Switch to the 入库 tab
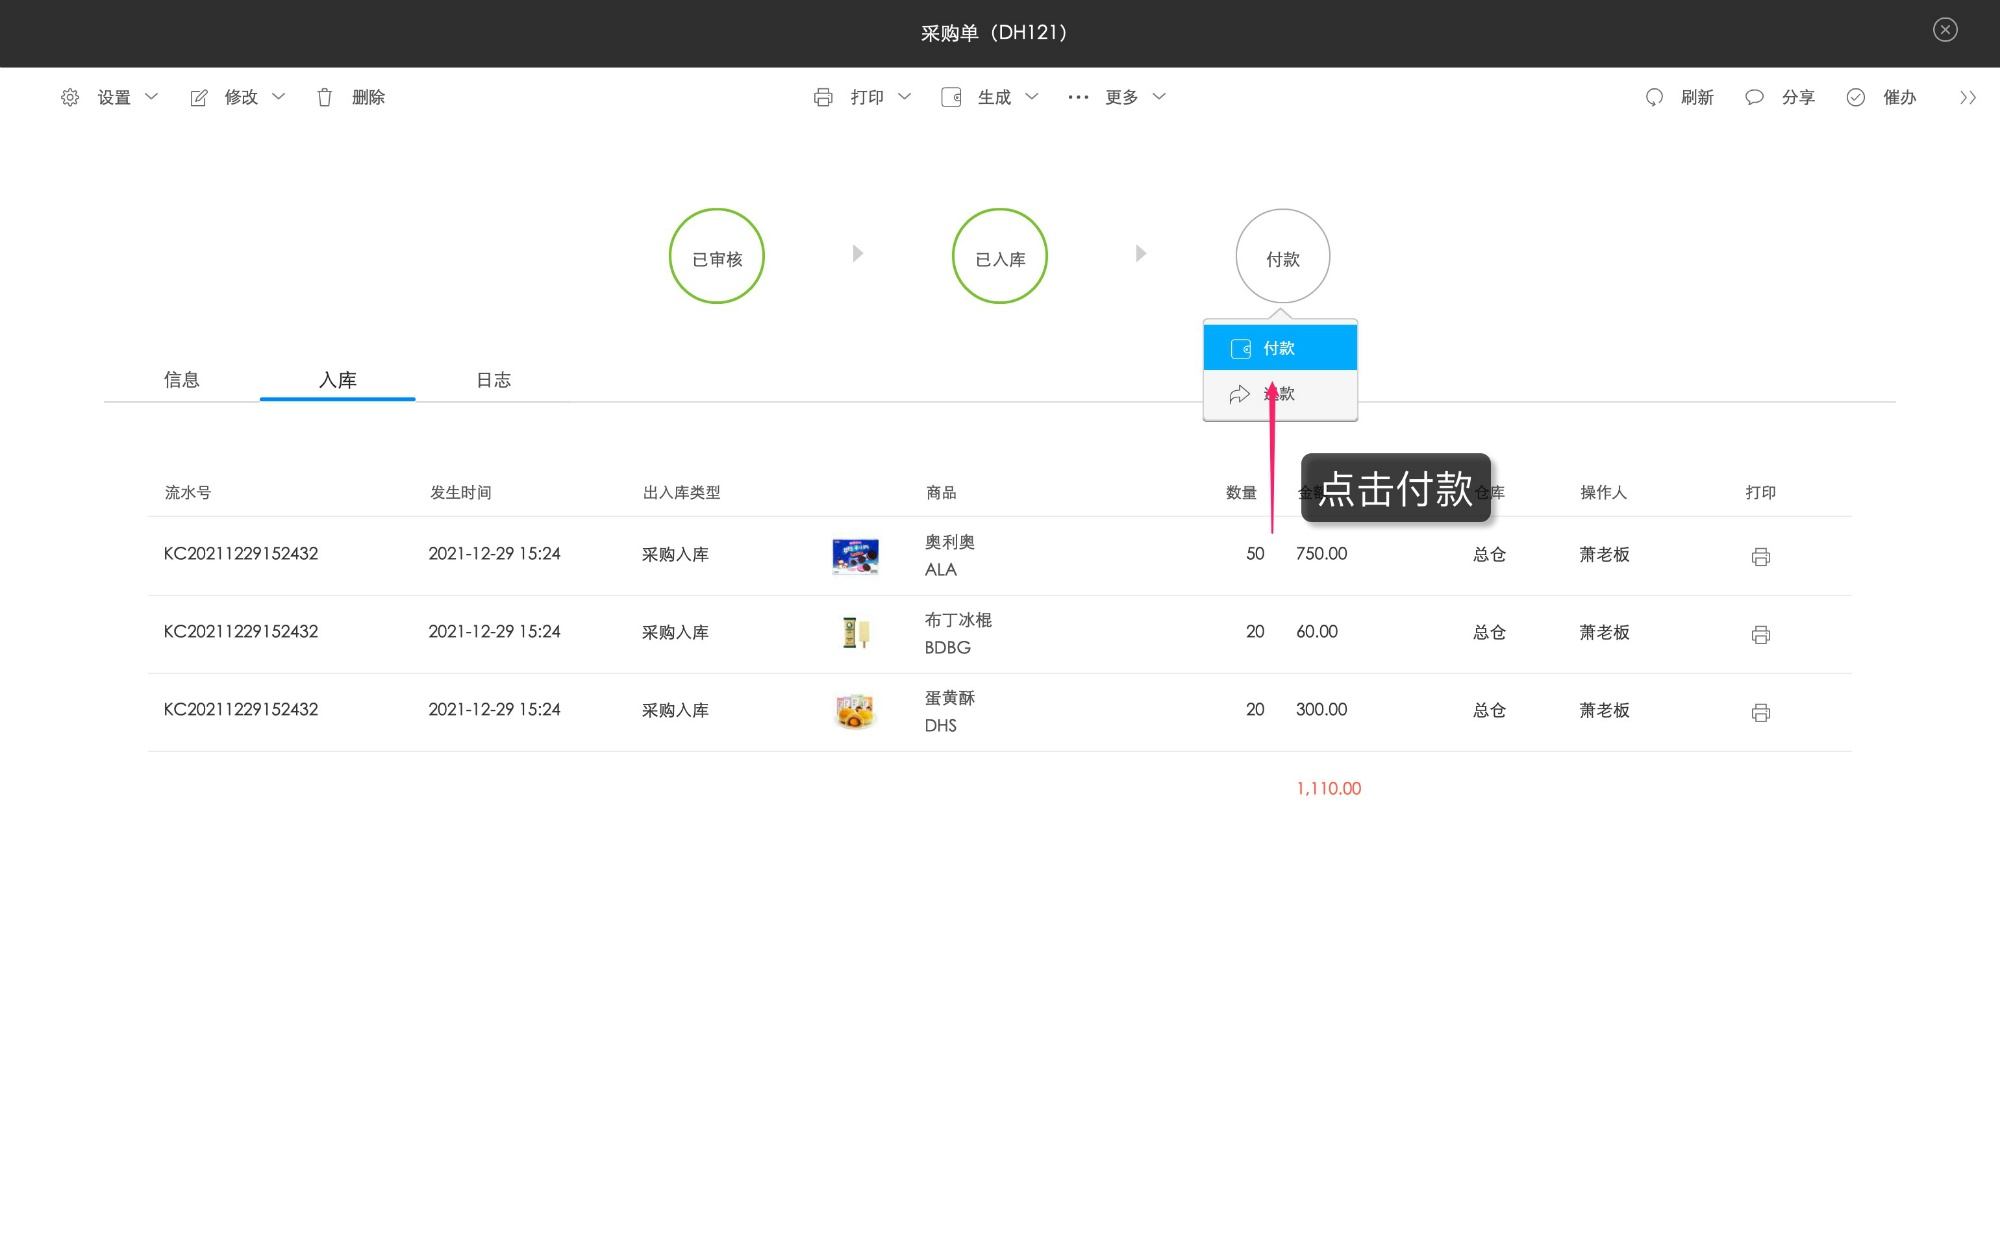This screenshot has width=2000, height=1246. click(x=338, y=380)
